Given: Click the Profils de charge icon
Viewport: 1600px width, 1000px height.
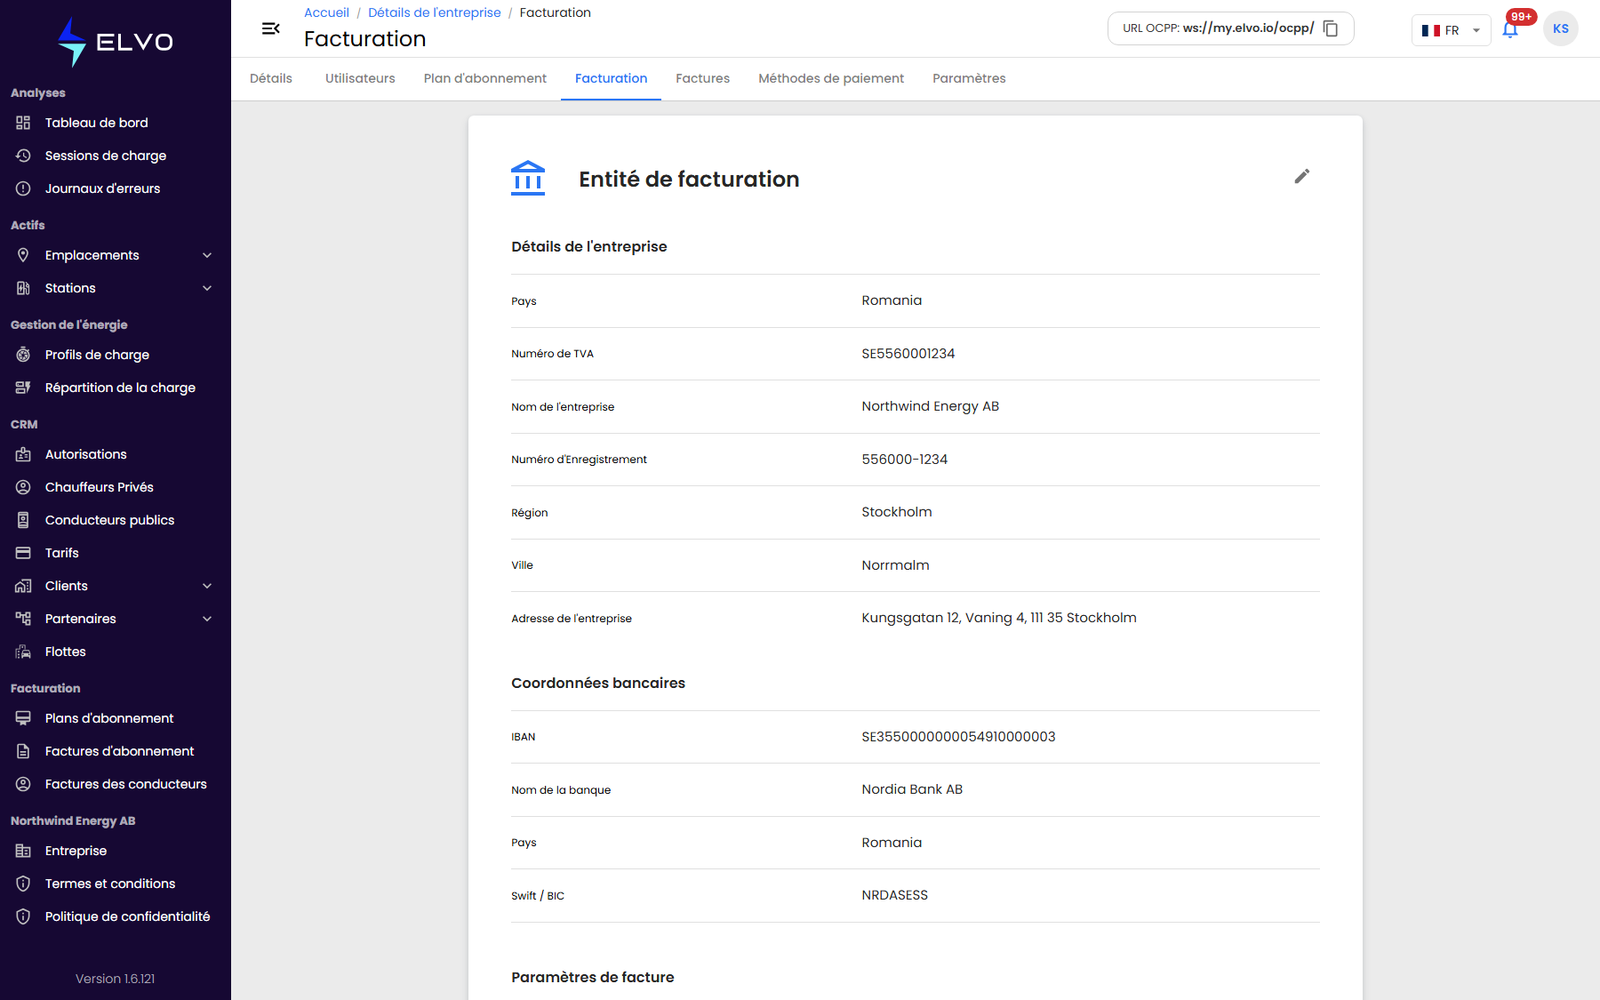Looking at the screenshot, I should (x=23, y=355).
